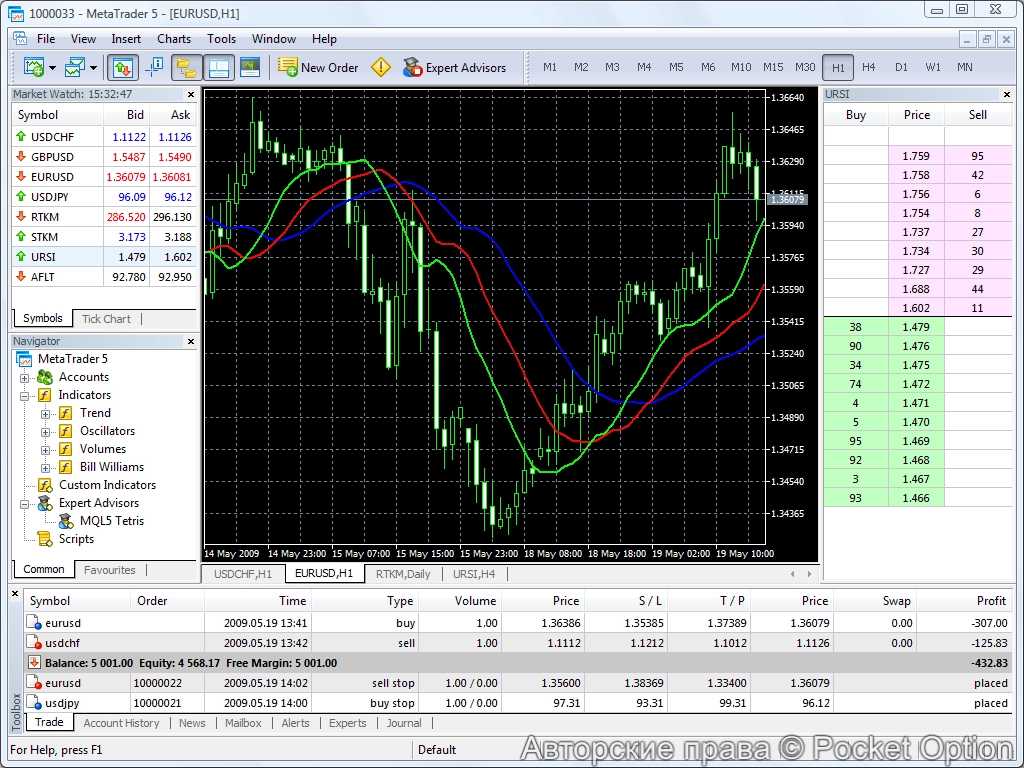Open the Strategy Tester toolbar icon

pyautogui.click(x=250, y=68)
